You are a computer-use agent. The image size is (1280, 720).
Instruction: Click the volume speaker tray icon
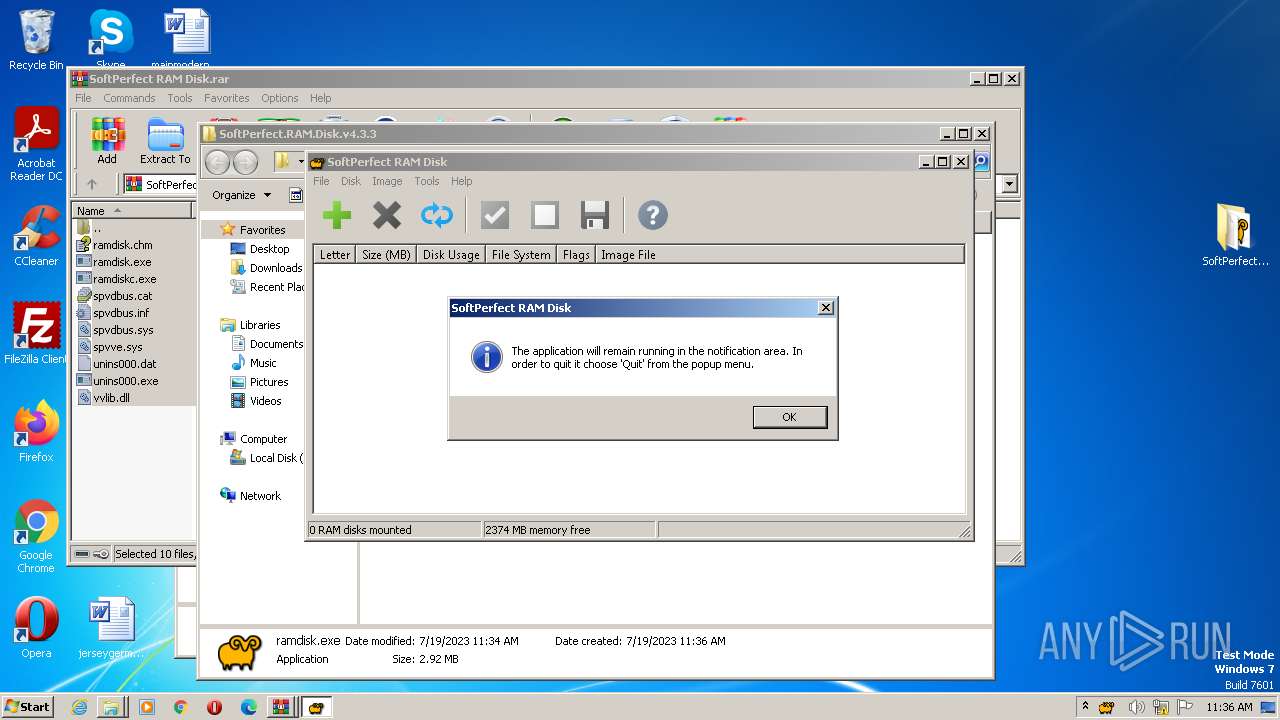point(1136,707)
